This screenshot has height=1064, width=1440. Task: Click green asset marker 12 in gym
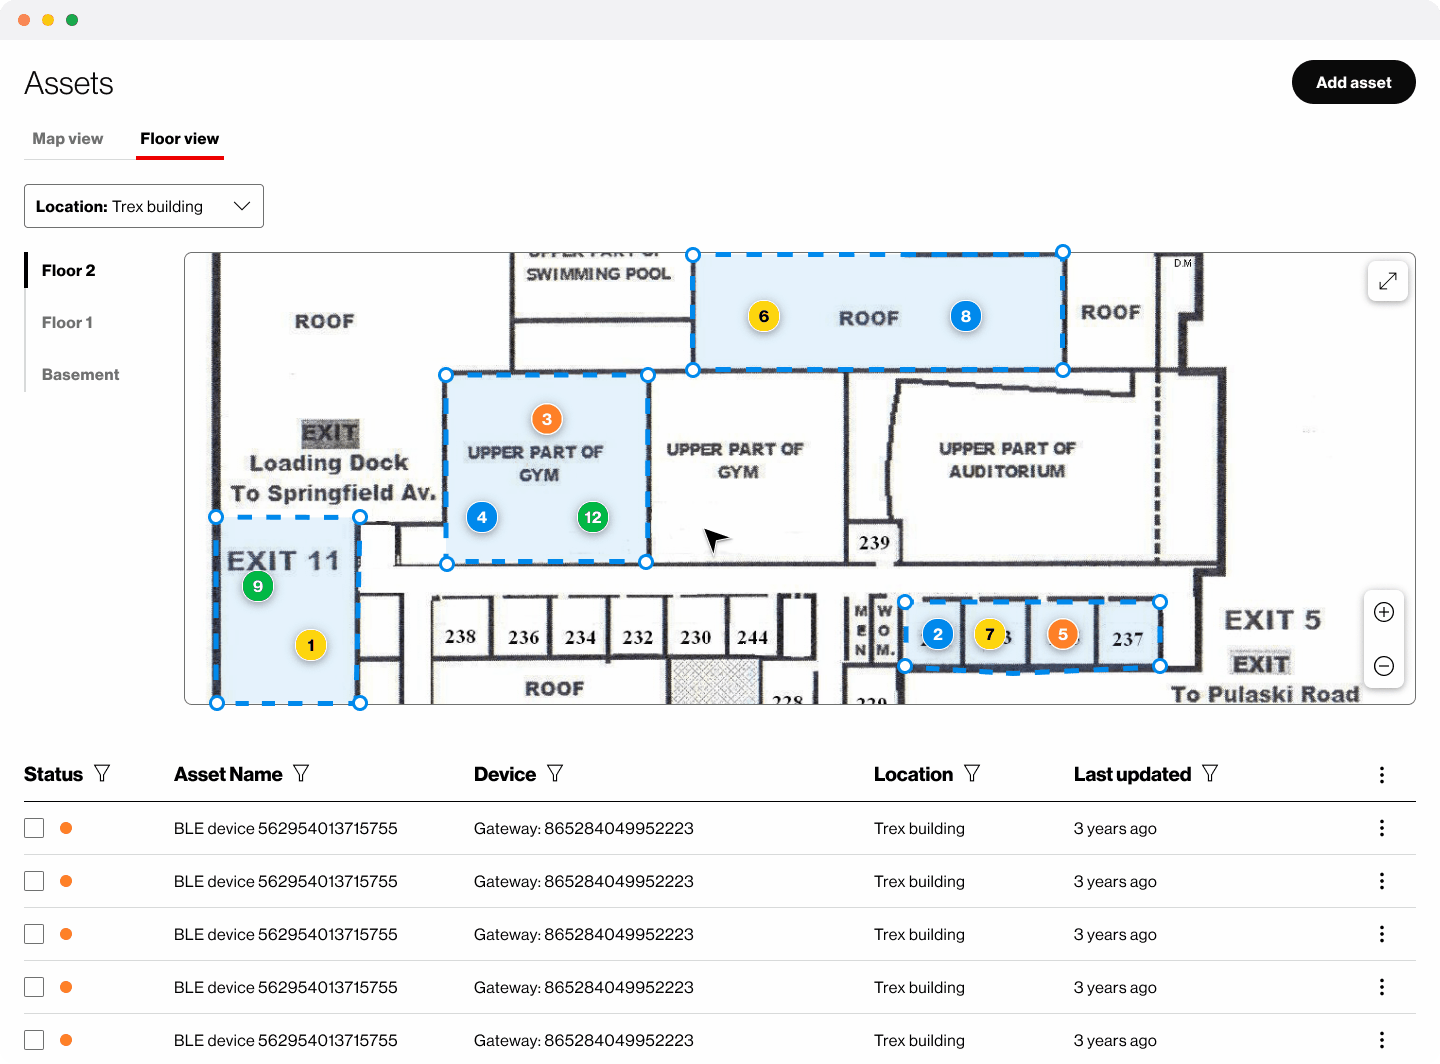(593, 517)
